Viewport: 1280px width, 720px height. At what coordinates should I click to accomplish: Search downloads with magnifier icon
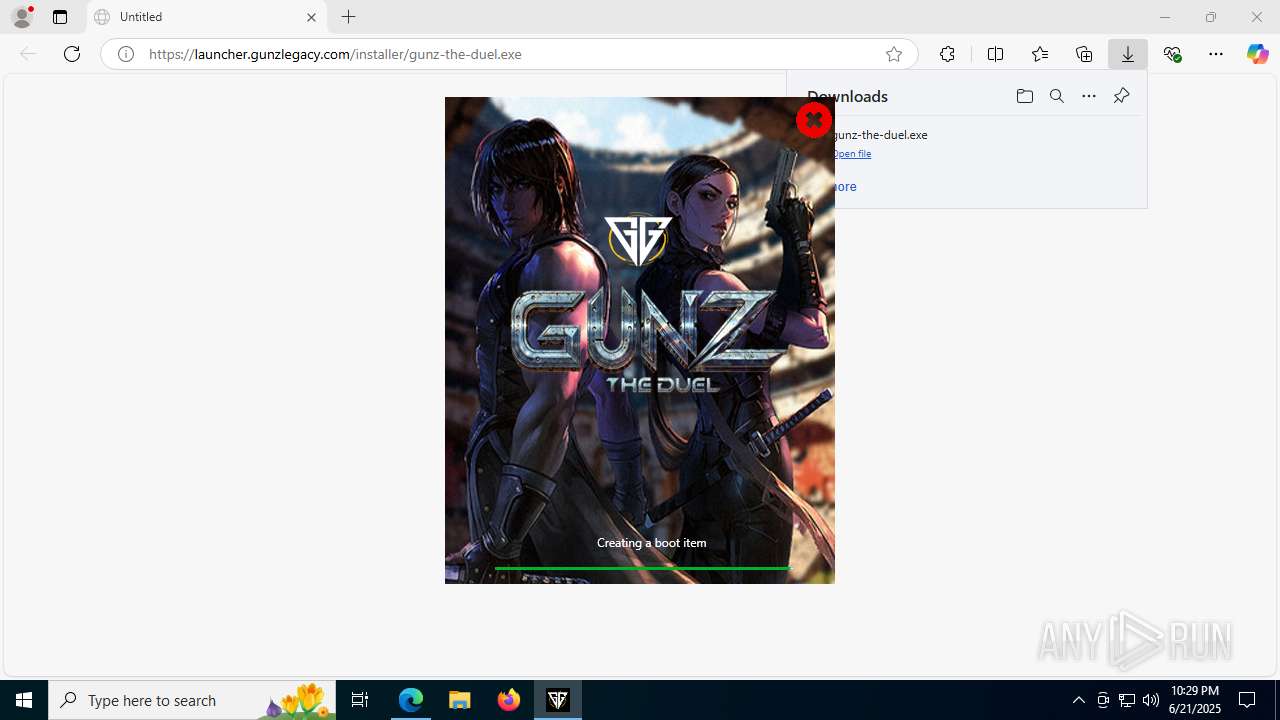click(x=1057, y=96)
